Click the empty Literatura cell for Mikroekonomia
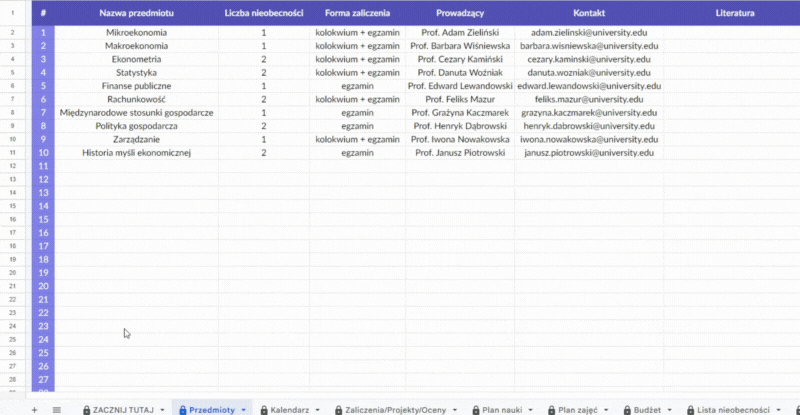800x415 pixels. tap(732, 33)
